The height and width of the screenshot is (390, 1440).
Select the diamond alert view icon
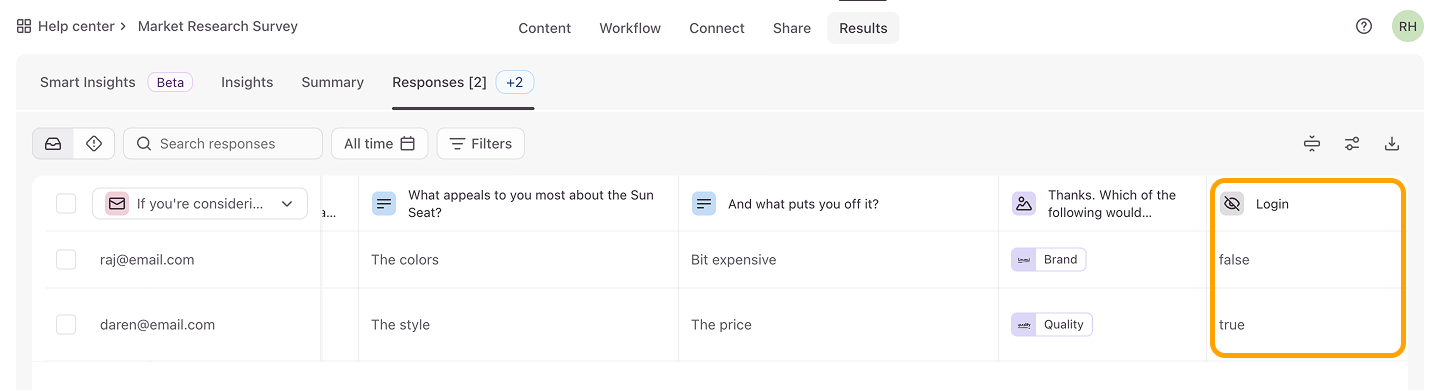94,144
